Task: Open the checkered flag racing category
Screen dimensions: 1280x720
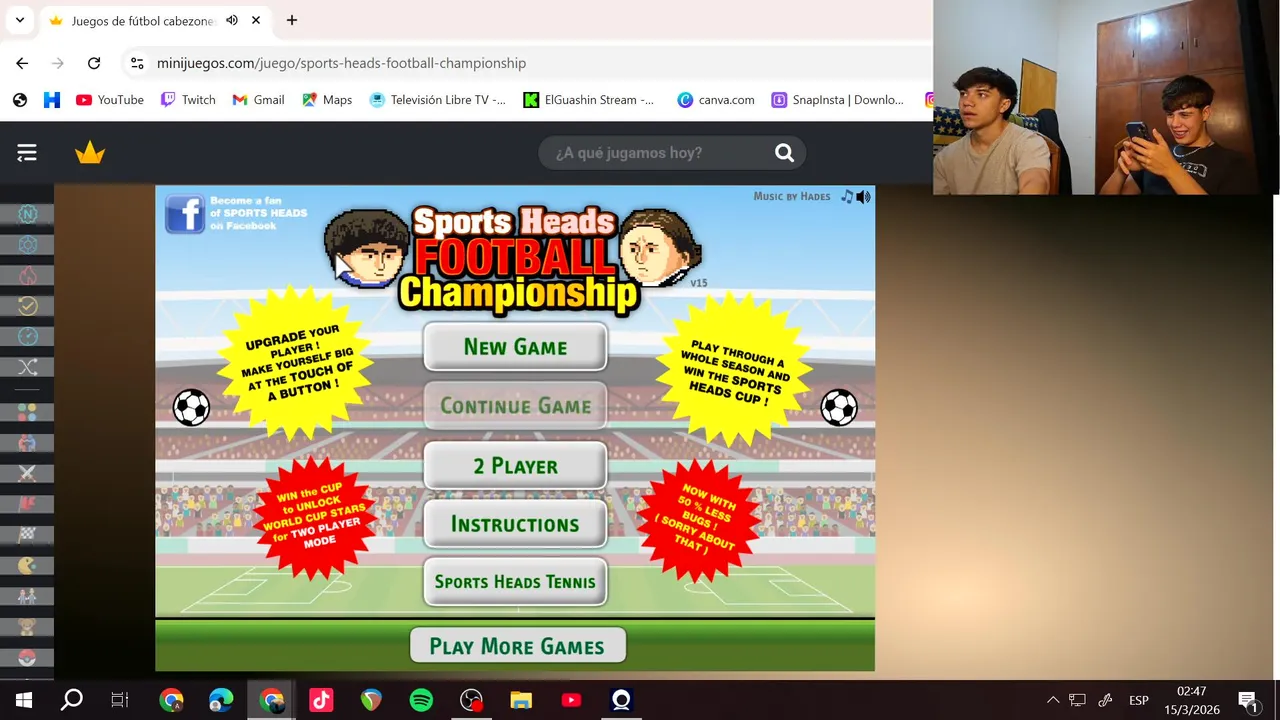Action: tap(27, 535)
